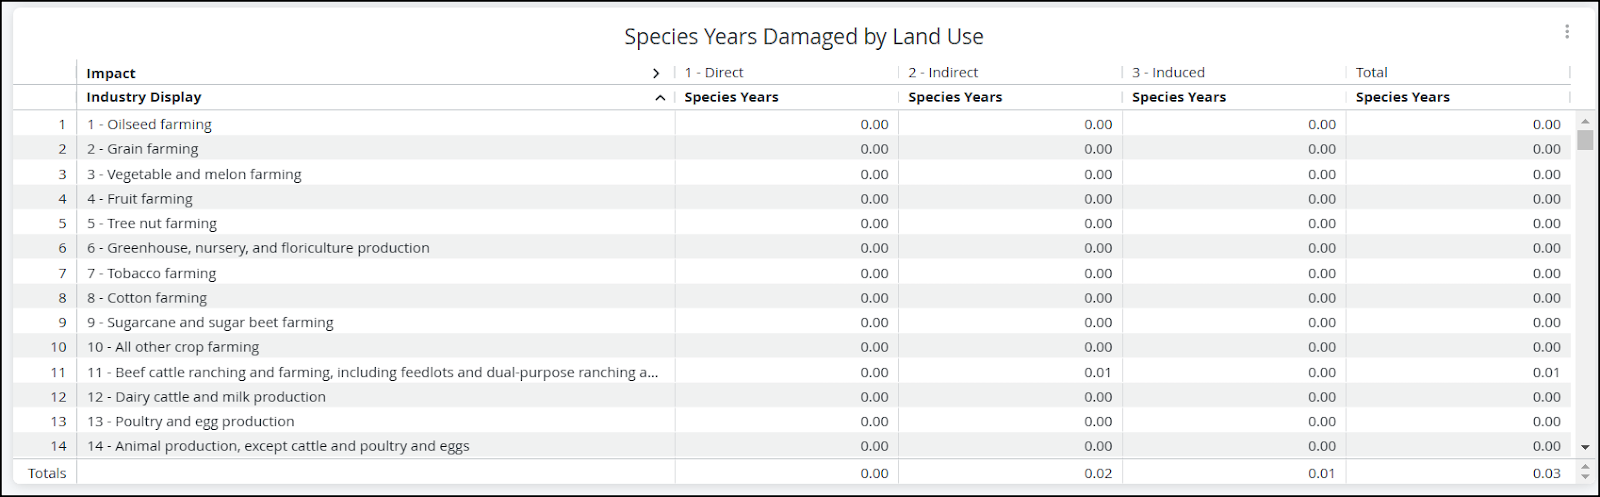The width and height of the screenshot is (1600, 497).
Task: Select the Dairy cattle and milk production row
Action: pyautogui.click(x=792, y=397)
